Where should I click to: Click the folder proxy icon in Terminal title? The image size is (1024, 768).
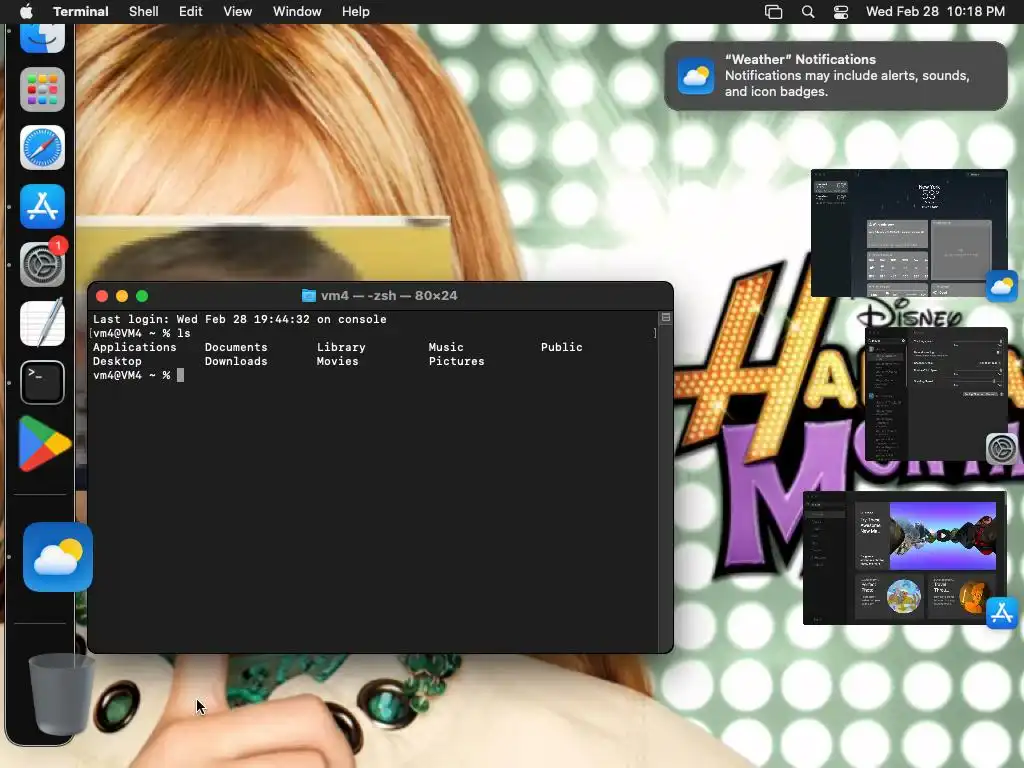click(x=309, y=296)
